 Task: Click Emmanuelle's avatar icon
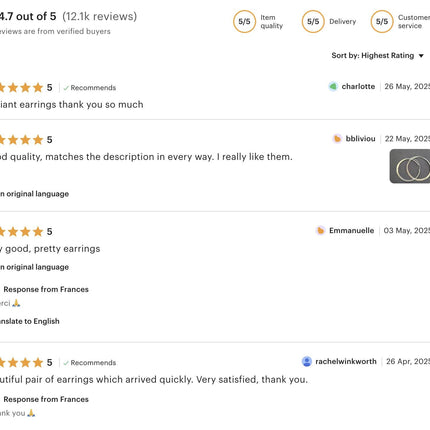pos(321,231)
